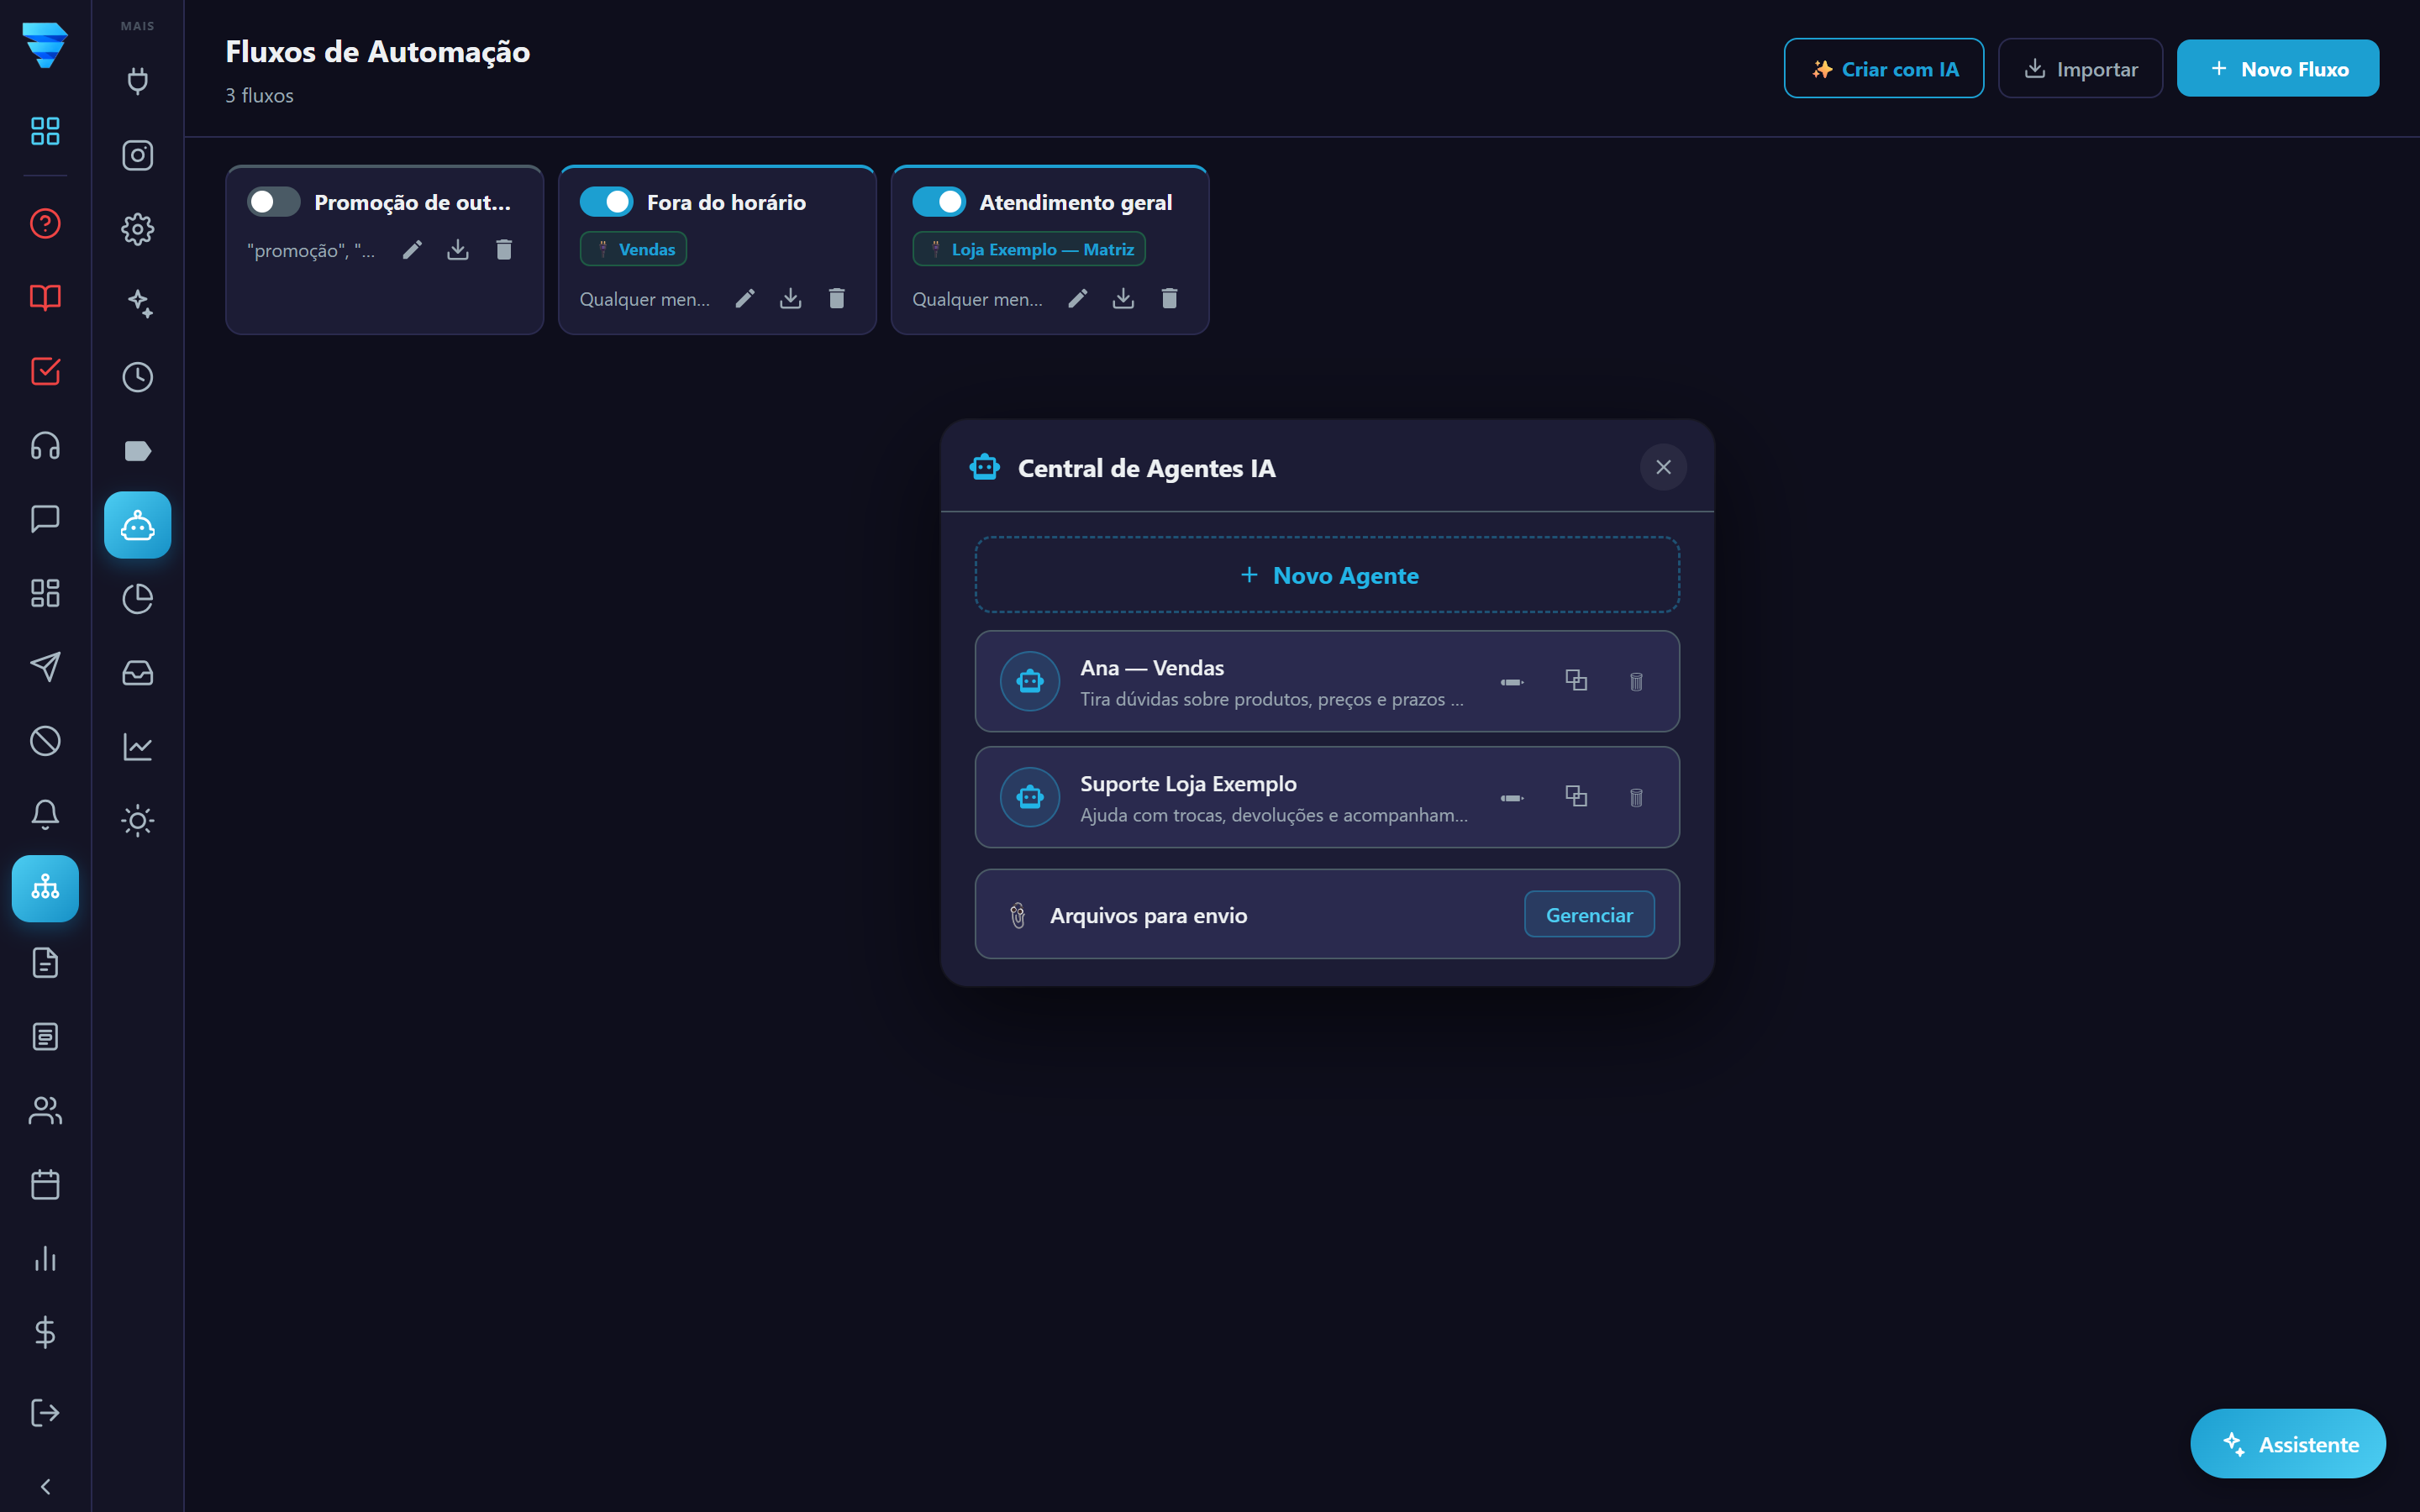The width and height of the screenshot is (2420, 1512).
Task: Open the paper plane send icon
Action: point(45,667)
